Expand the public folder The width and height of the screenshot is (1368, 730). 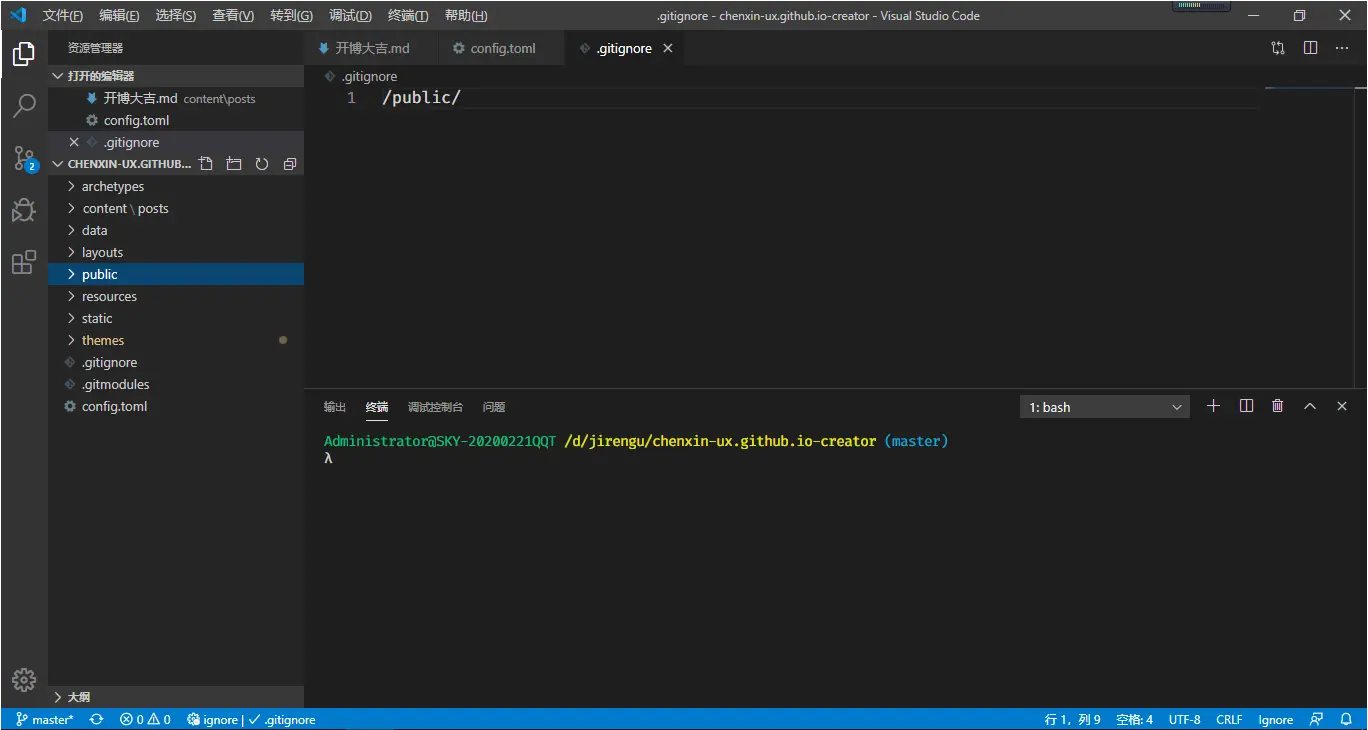(176, 274)
